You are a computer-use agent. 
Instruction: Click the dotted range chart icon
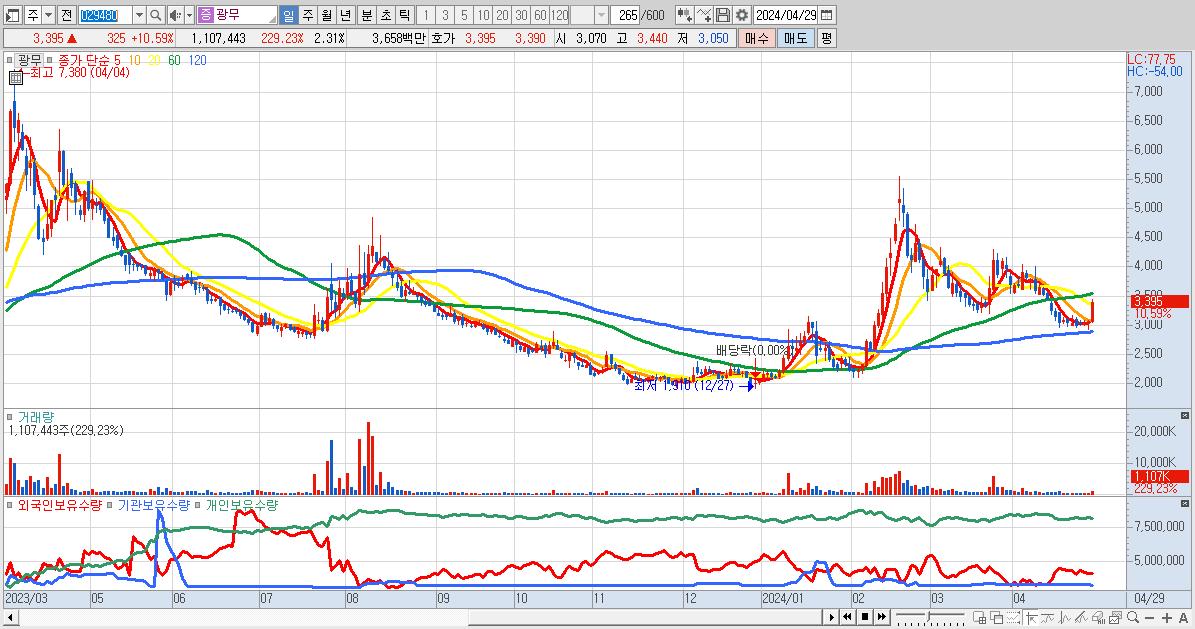[x=1014, y=618]
